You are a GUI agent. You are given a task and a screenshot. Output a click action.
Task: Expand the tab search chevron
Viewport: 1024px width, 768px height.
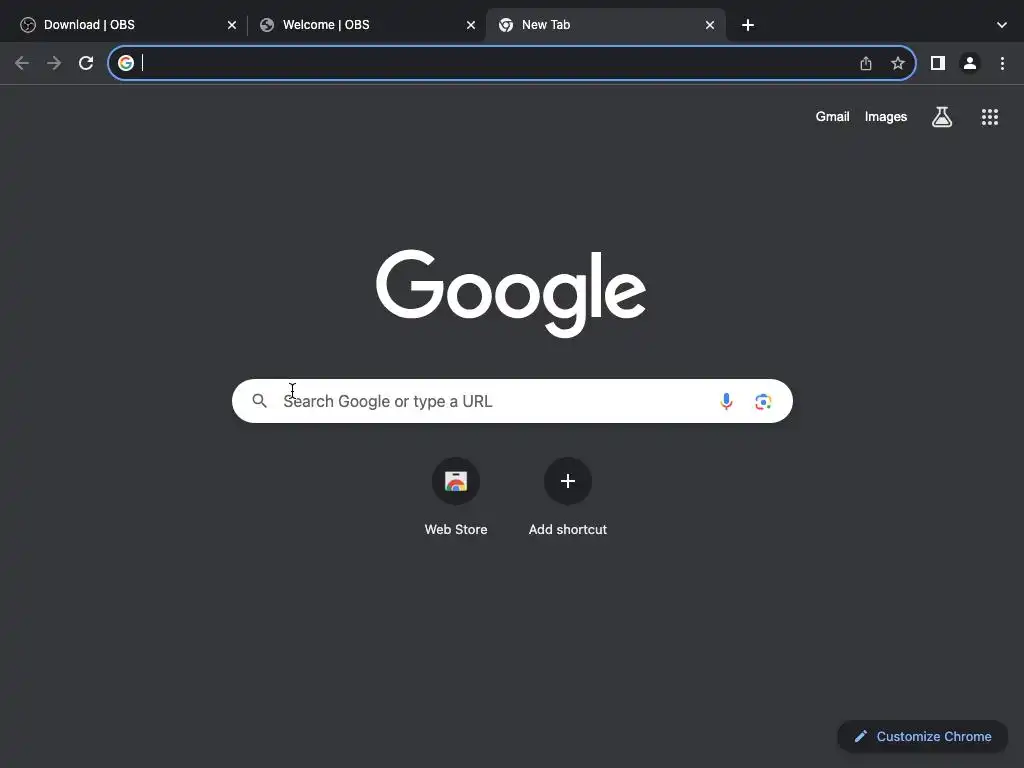1002,25
